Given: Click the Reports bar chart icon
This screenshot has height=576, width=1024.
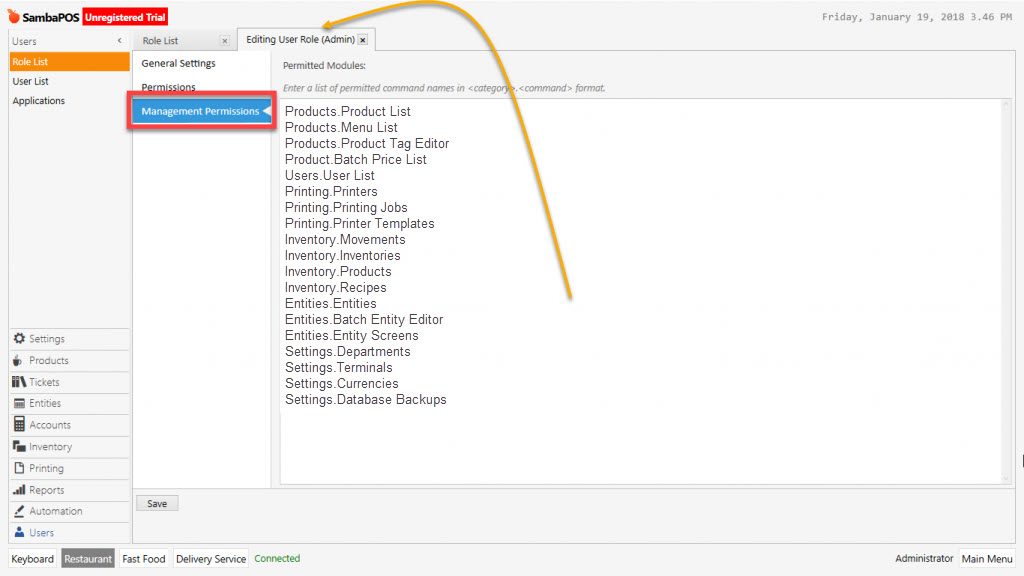Looking at the screenshot, I should point(19,489).
